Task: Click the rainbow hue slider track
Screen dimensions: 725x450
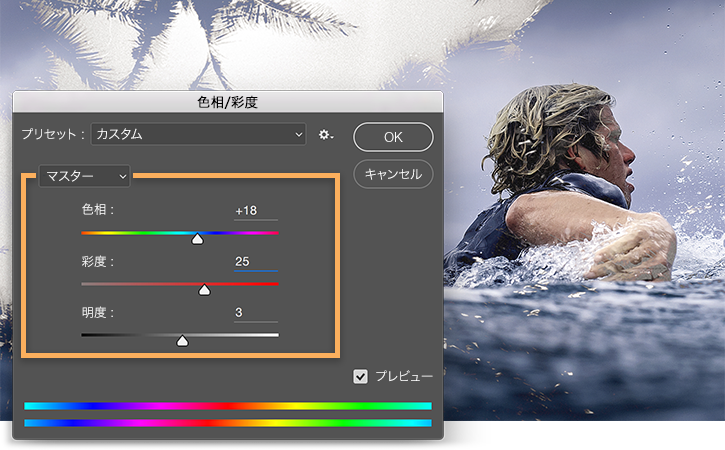Action: pos(180,233)
